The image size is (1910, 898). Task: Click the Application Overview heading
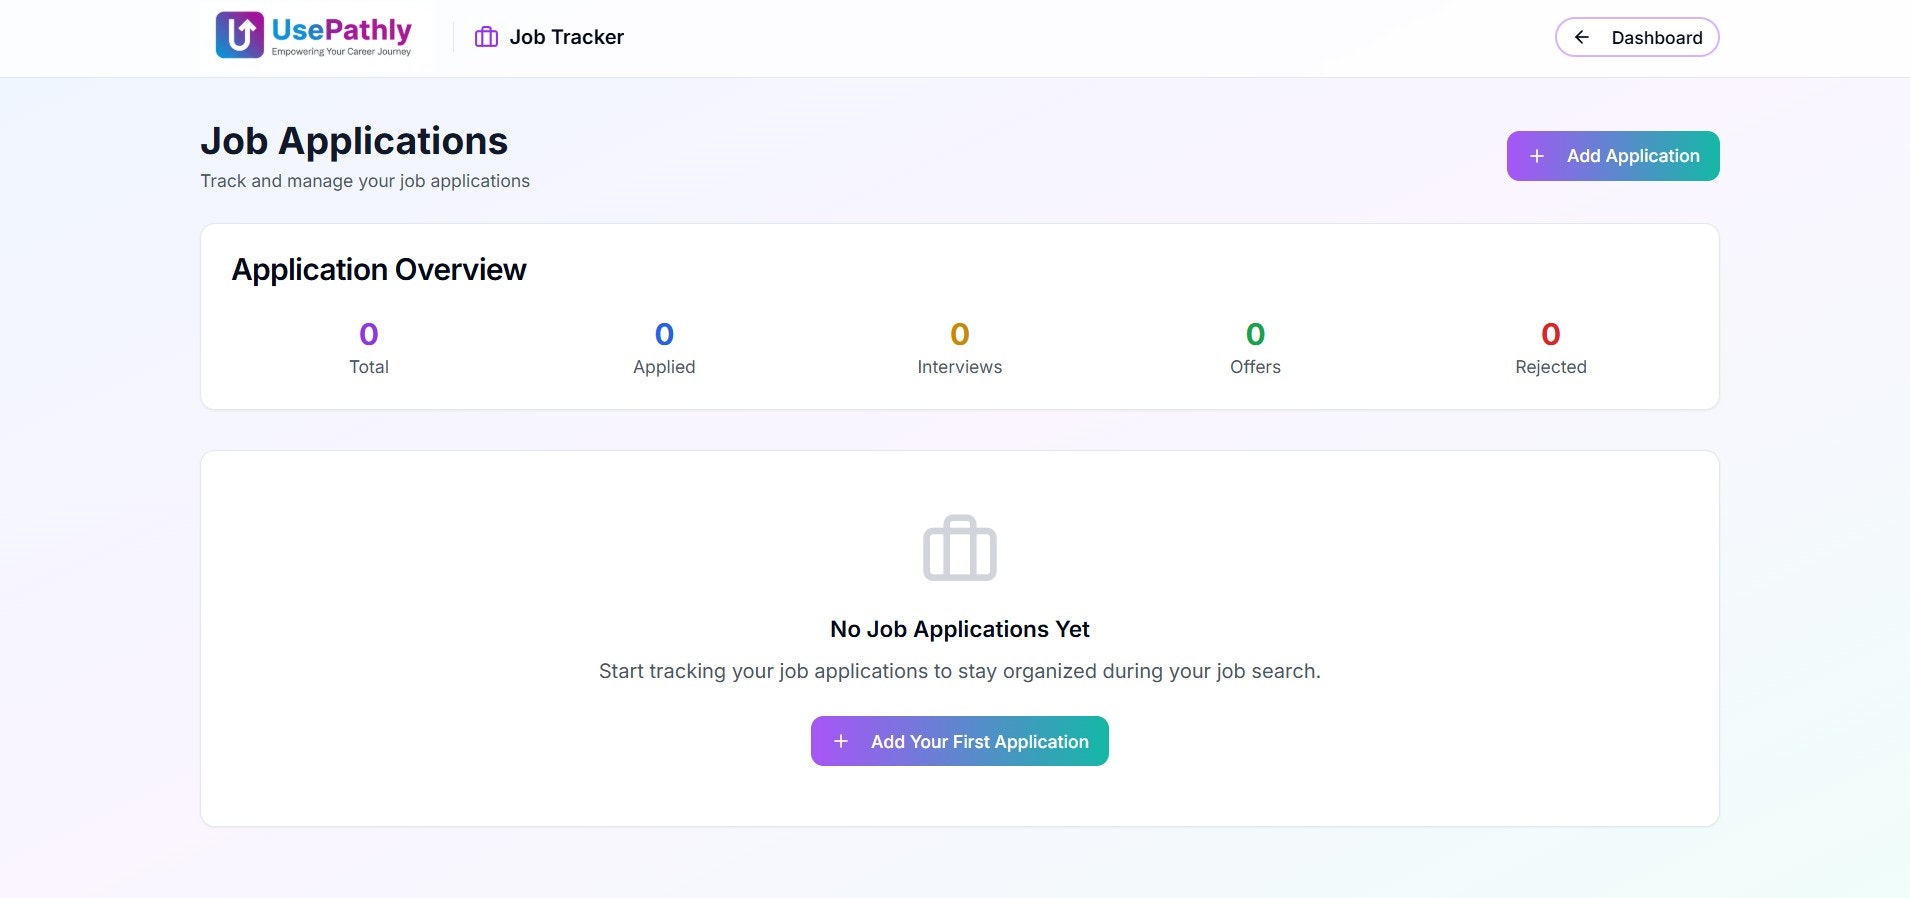[379, 270]
